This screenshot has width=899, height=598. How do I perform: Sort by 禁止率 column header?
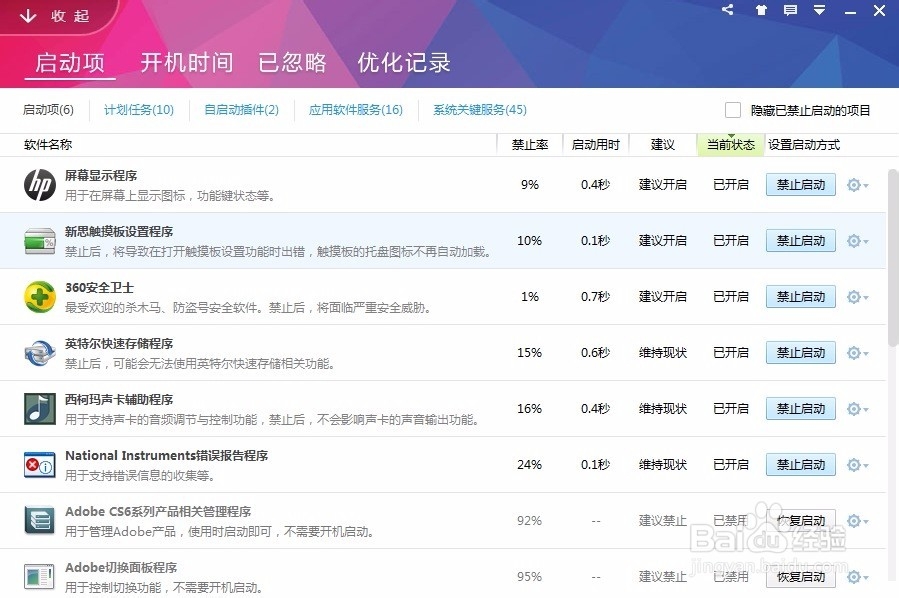pos(530,144)
